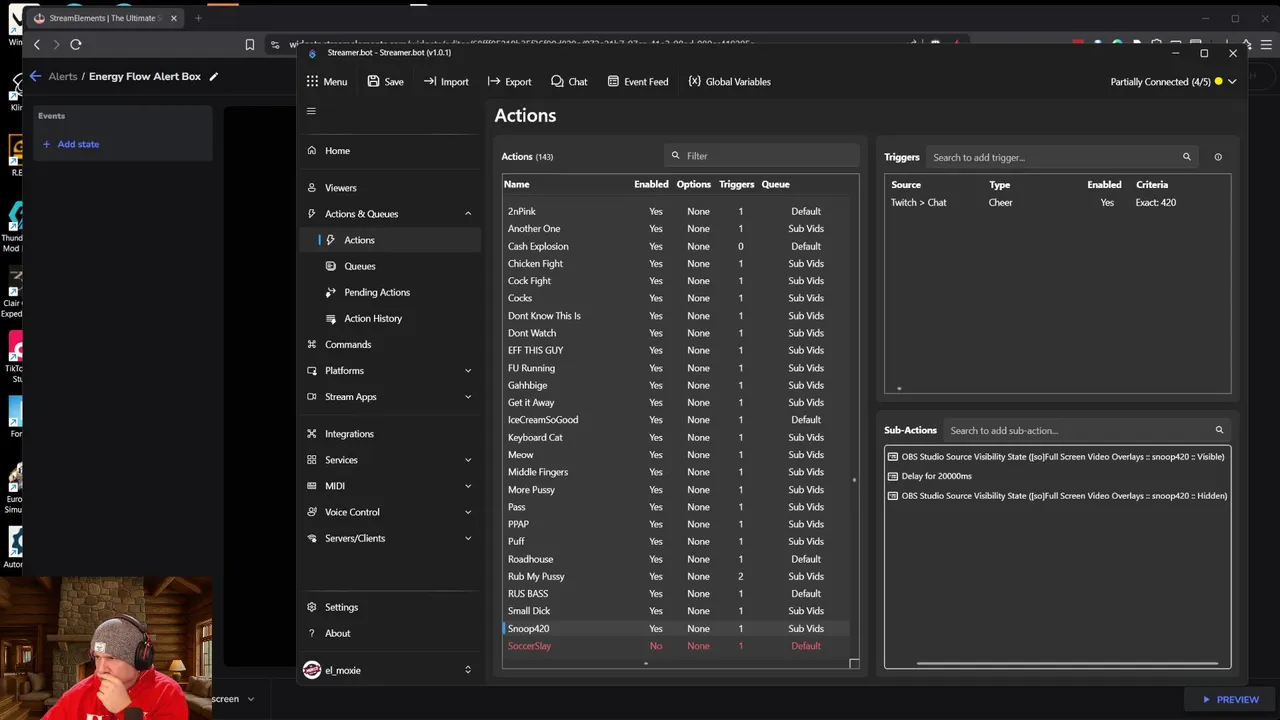Image resolution: width=1280 pixels, height=720 pixels.
Task: Select the Cash Explosion action row
Action: click(x=676, y=246)
